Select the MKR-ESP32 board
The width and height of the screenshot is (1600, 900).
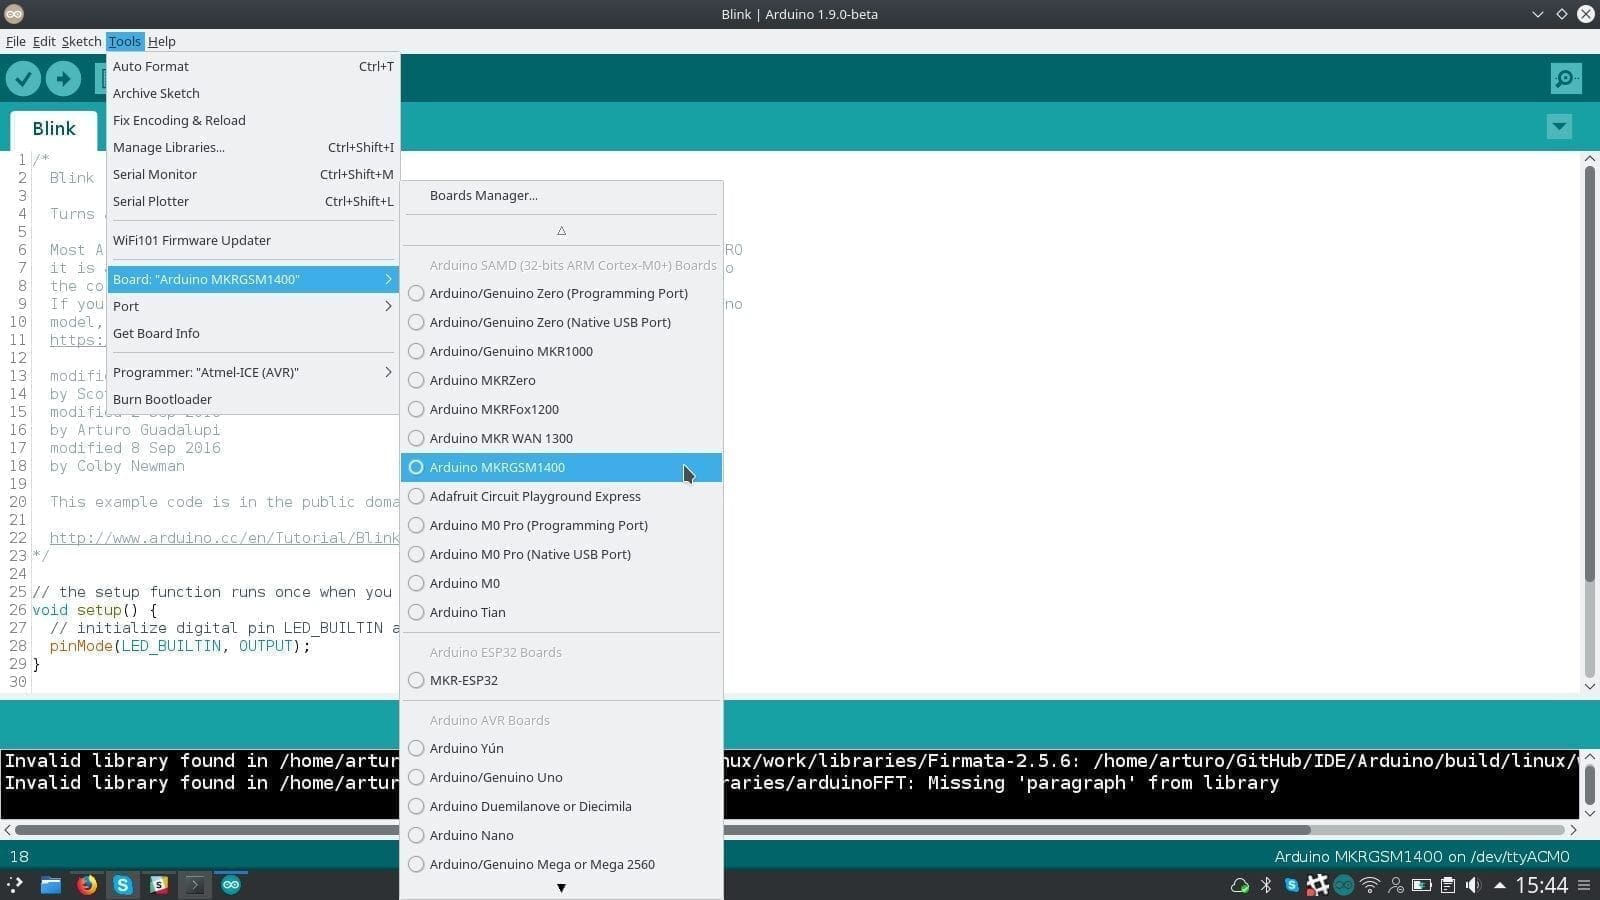(x=463, y=680)
